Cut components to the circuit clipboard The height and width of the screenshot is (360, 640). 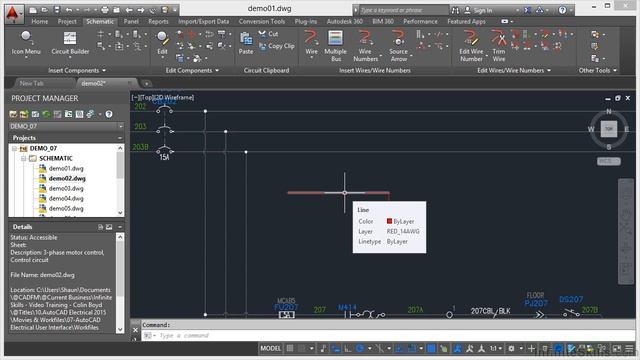tap(268, 34)
